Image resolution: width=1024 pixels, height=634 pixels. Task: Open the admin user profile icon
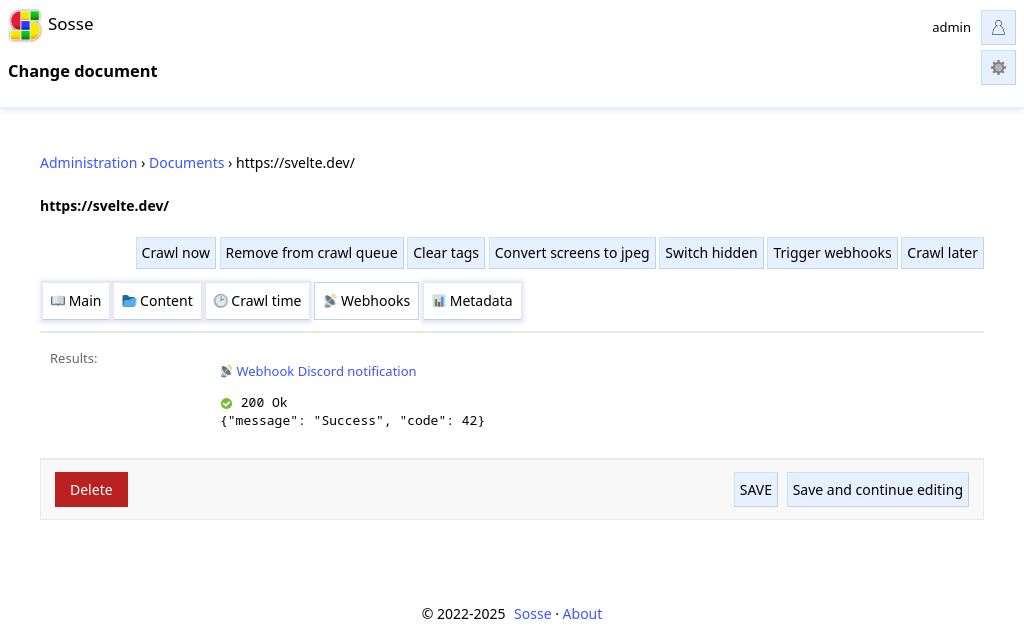pyautogui.click(x=998, y=27)
